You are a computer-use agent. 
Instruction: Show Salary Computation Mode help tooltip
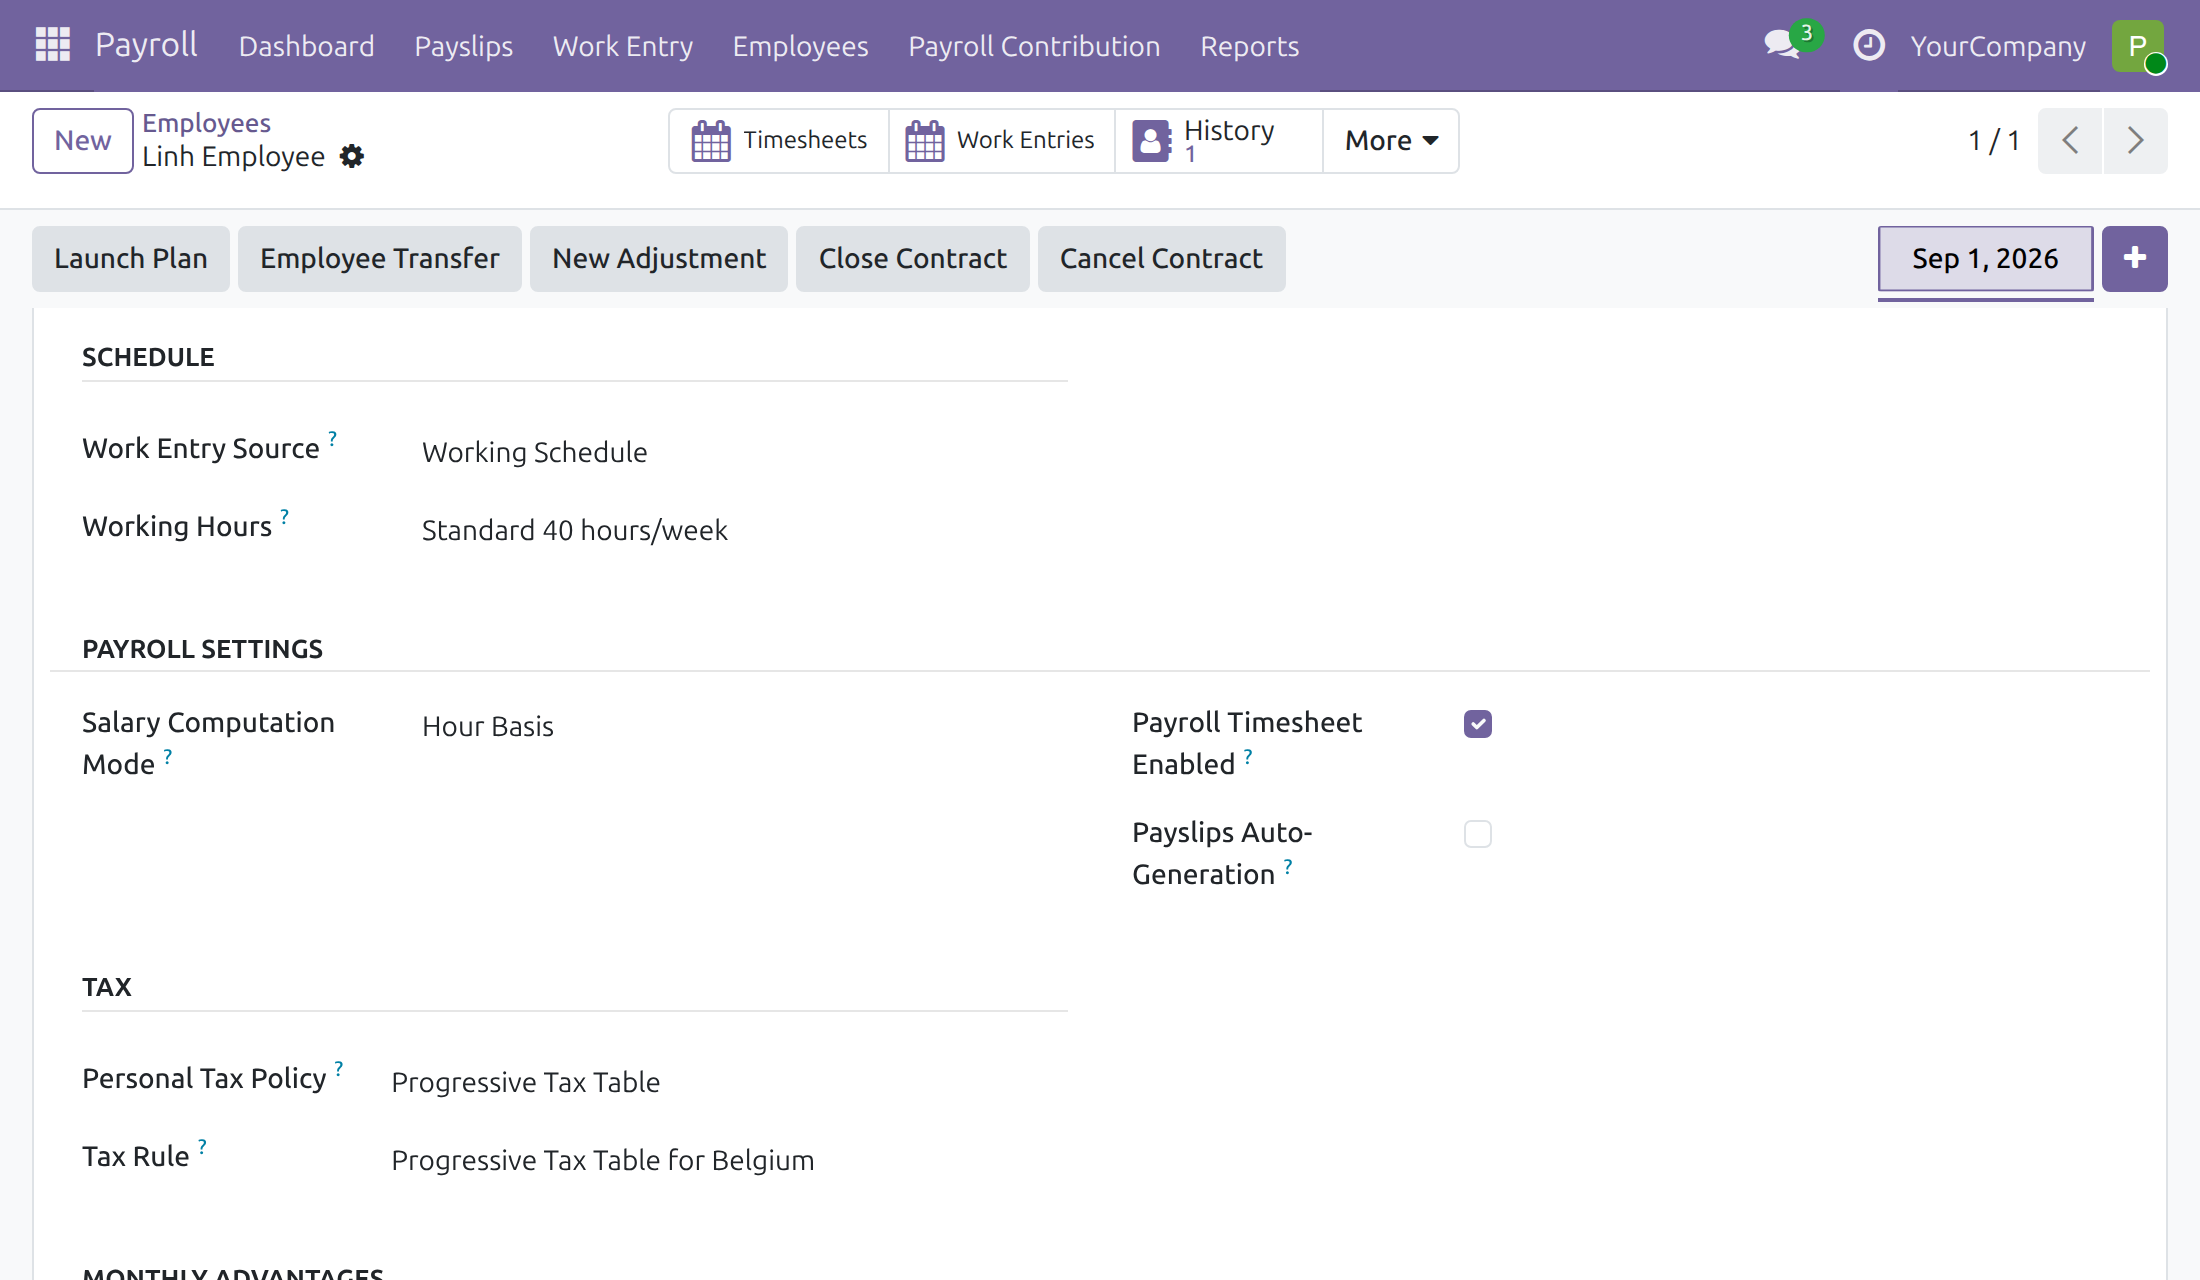pyautogui.click(x=167, y=757)
